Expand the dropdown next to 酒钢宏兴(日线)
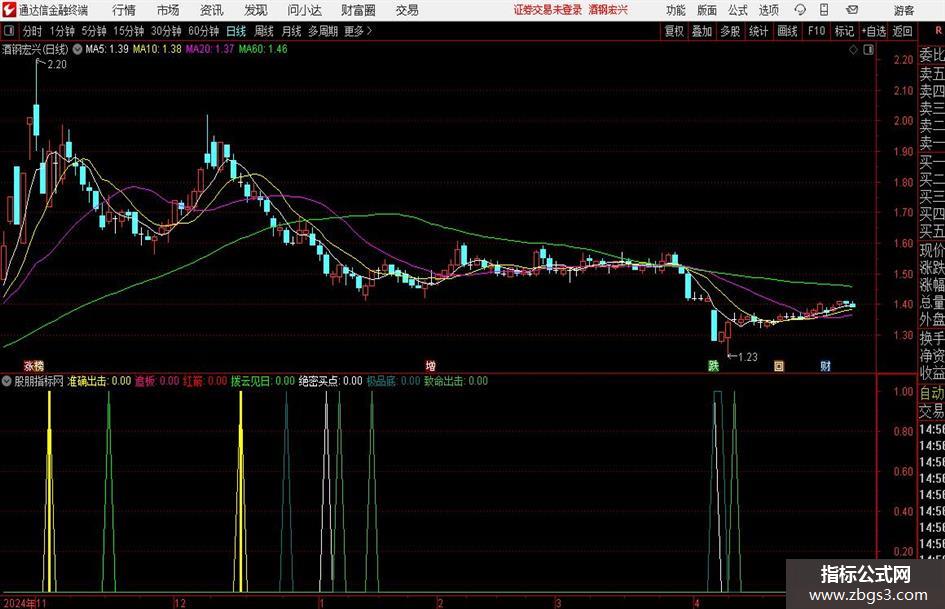 77,49
